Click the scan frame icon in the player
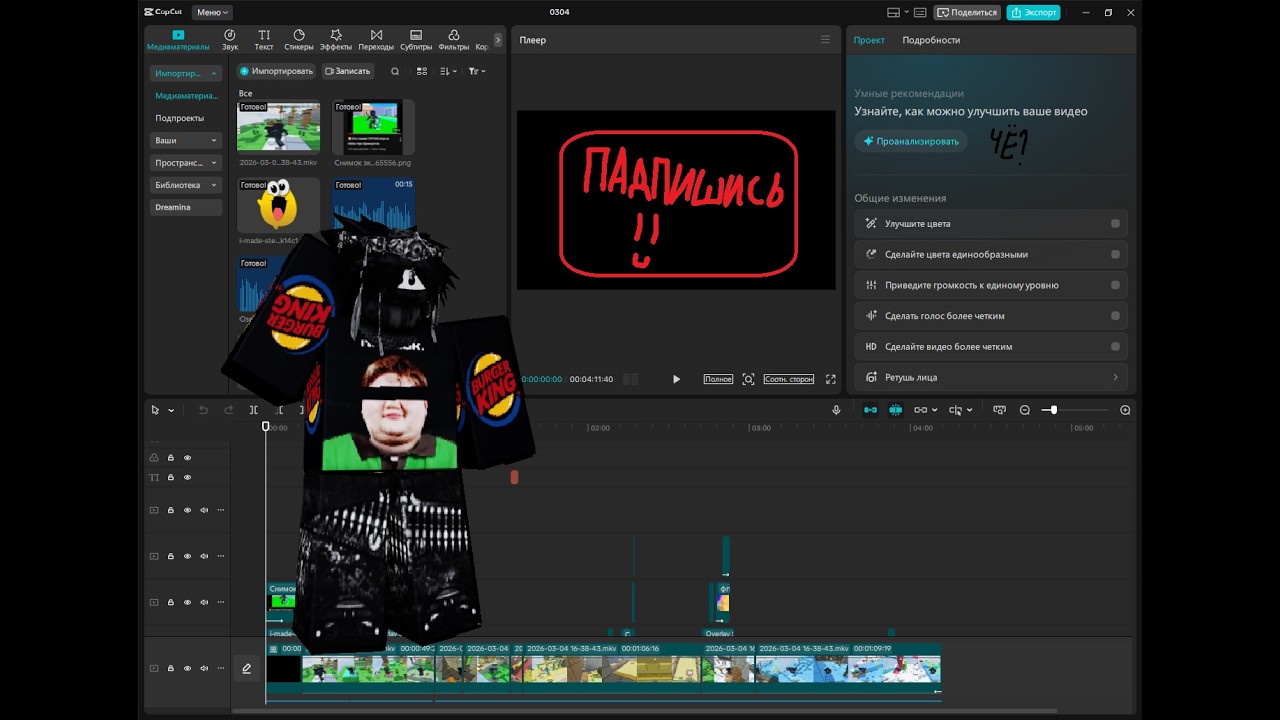 tap(748, 379)
